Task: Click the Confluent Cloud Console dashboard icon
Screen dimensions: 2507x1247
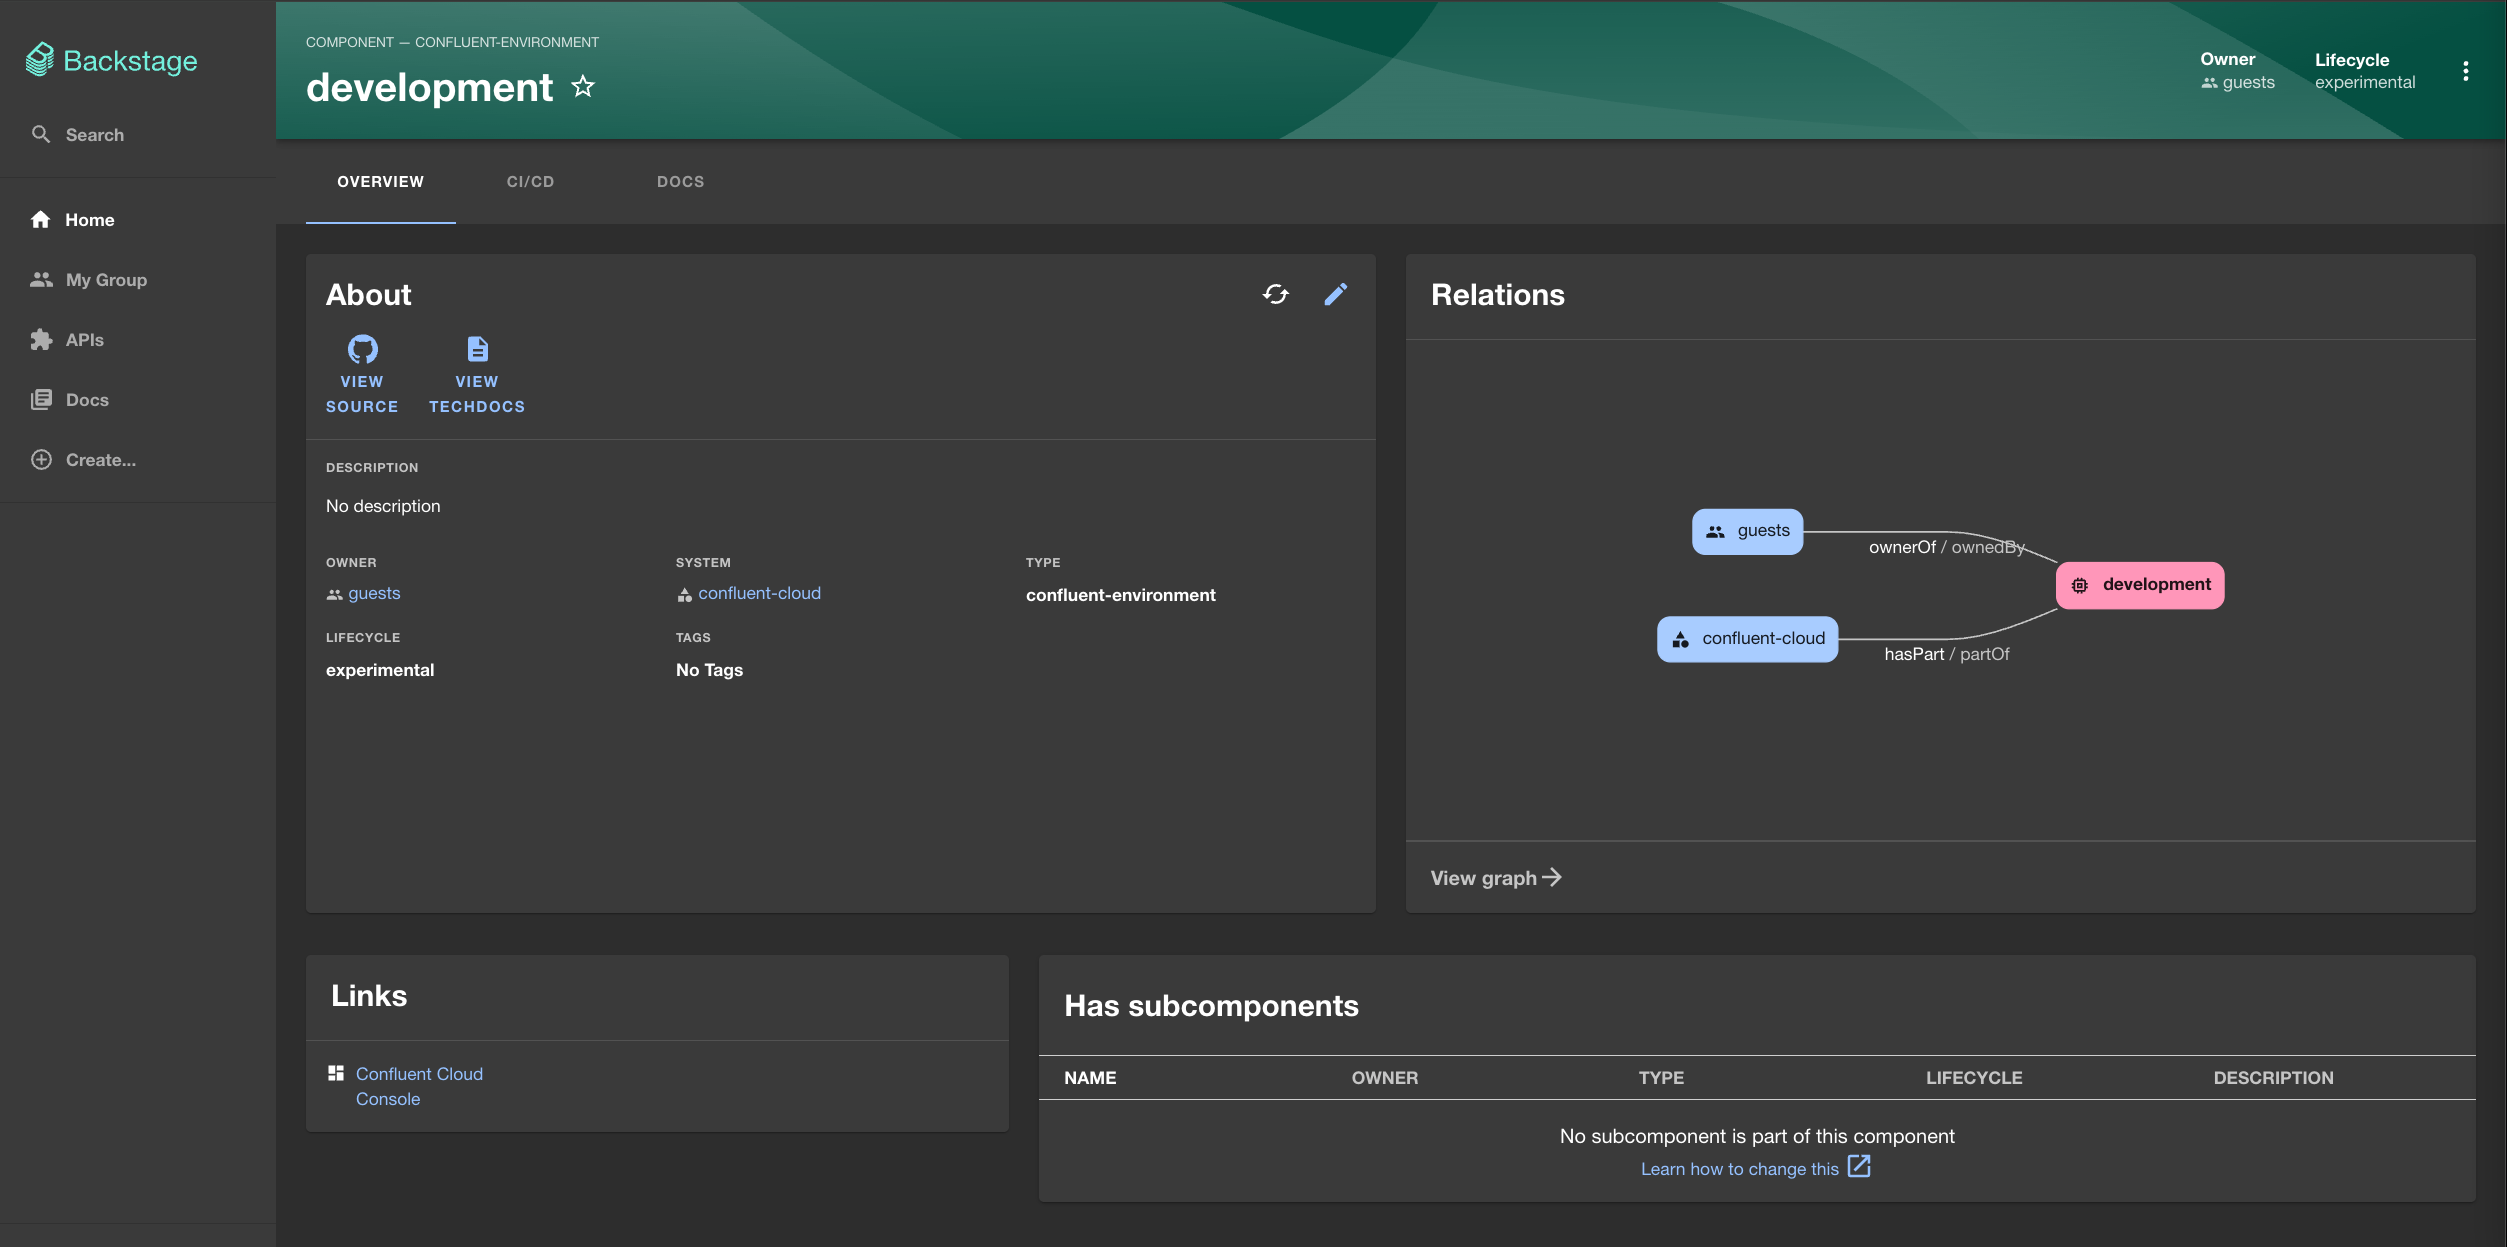Action: point(336,1073)
